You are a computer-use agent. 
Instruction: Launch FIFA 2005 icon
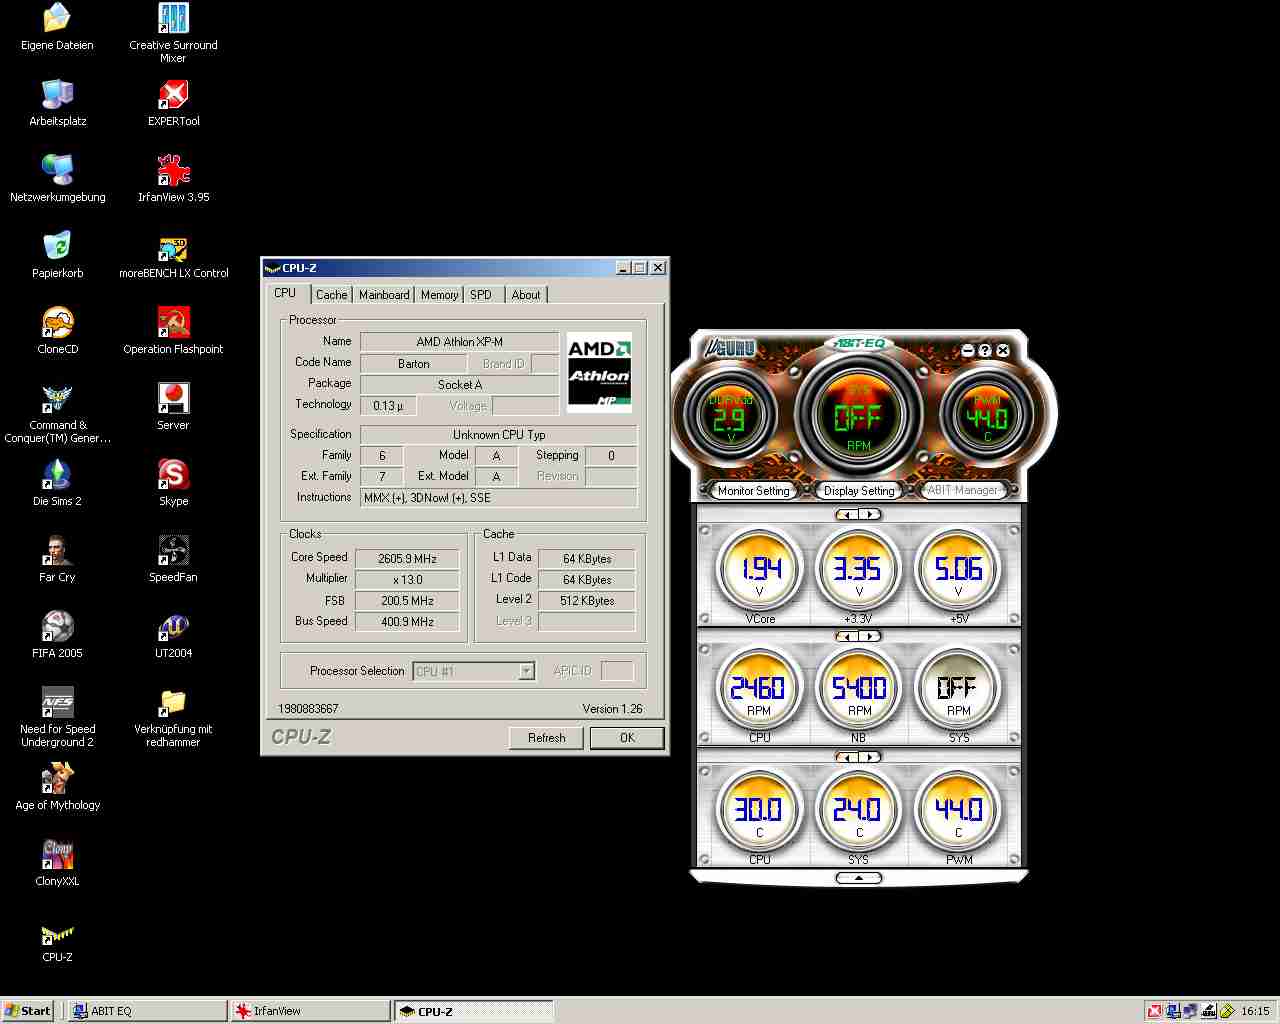tap(57, 635)
